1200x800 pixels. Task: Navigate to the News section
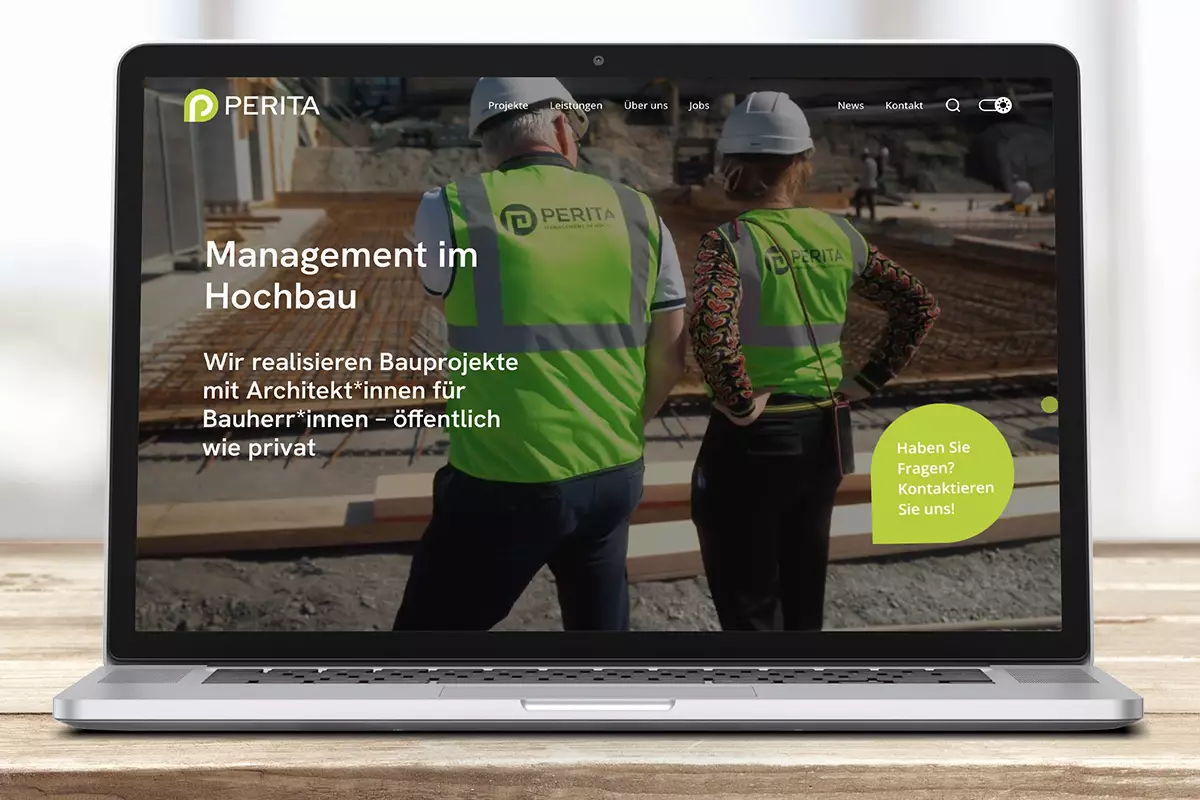pyautogui.click(x=850, y=105)
